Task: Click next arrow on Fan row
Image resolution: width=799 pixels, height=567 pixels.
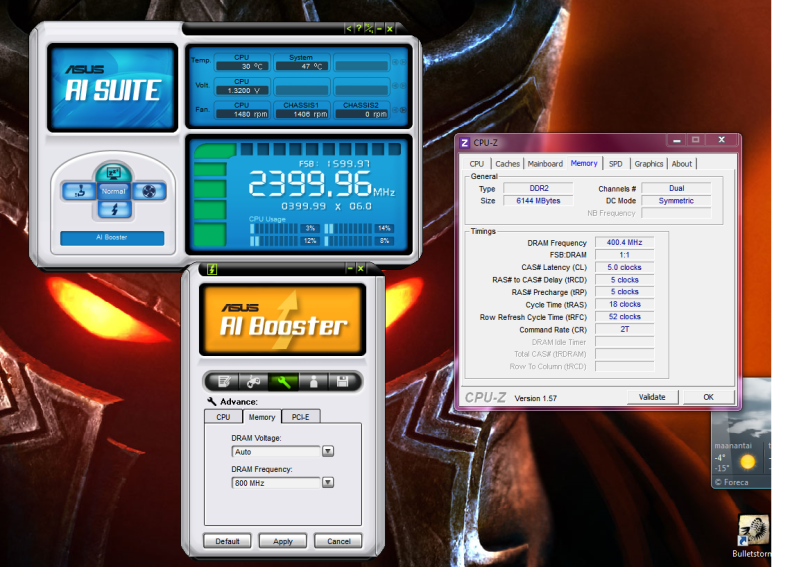Action: (x=403, y=110)
